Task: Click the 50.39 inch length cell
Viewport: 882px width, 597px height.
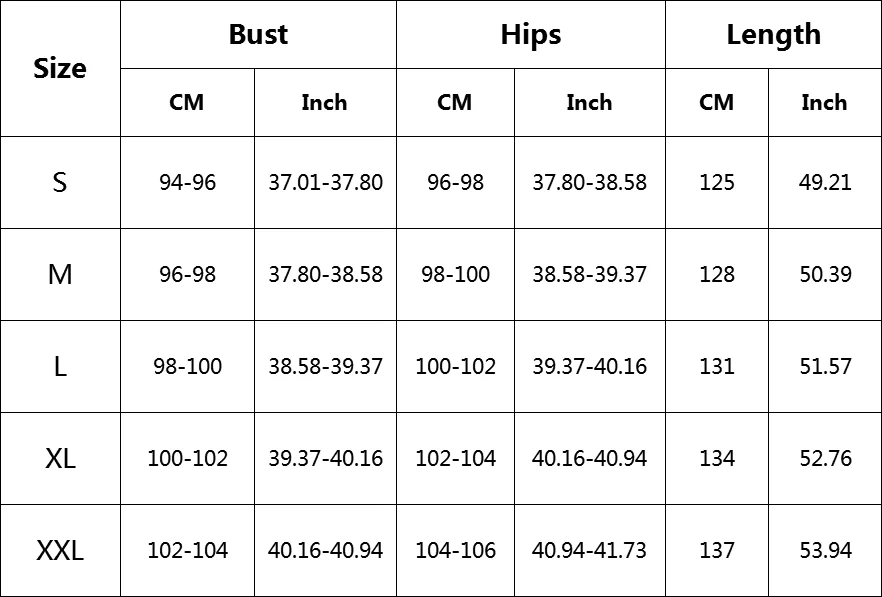Action: point(825,274)
